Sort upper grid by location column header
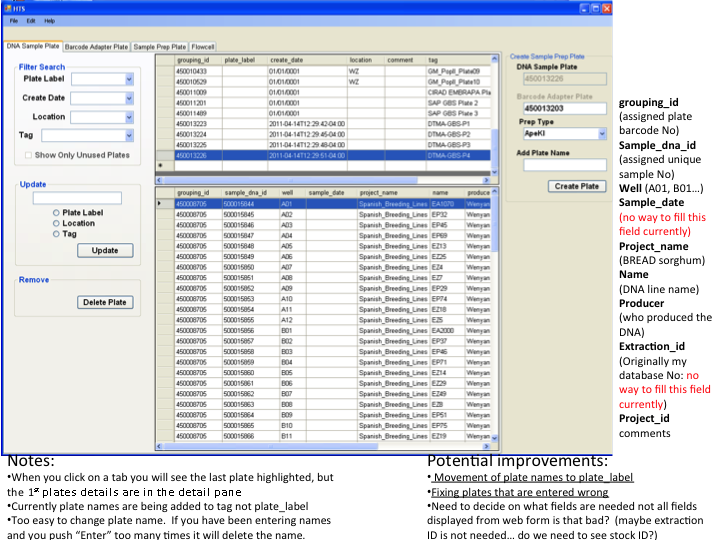Screen dimensions: 720x540 point(366,60)
